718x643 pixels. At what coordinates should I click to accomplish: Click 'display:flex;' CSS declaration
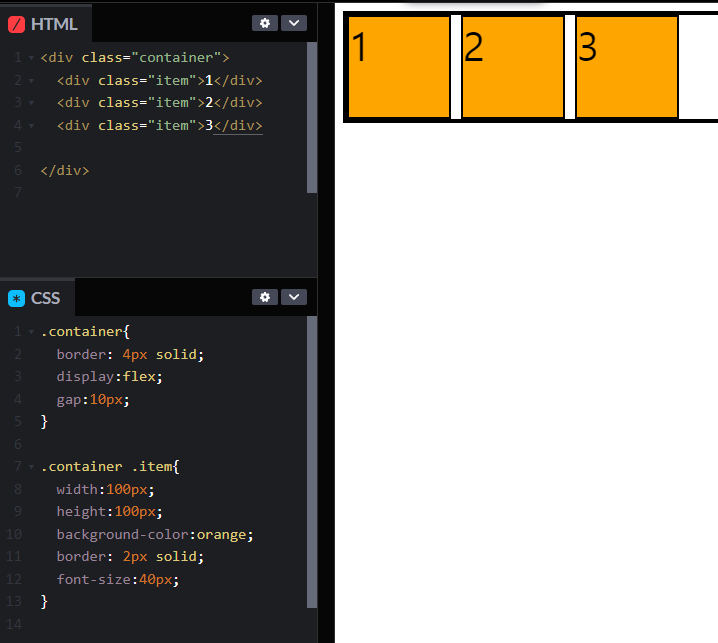tap(109, 377)
